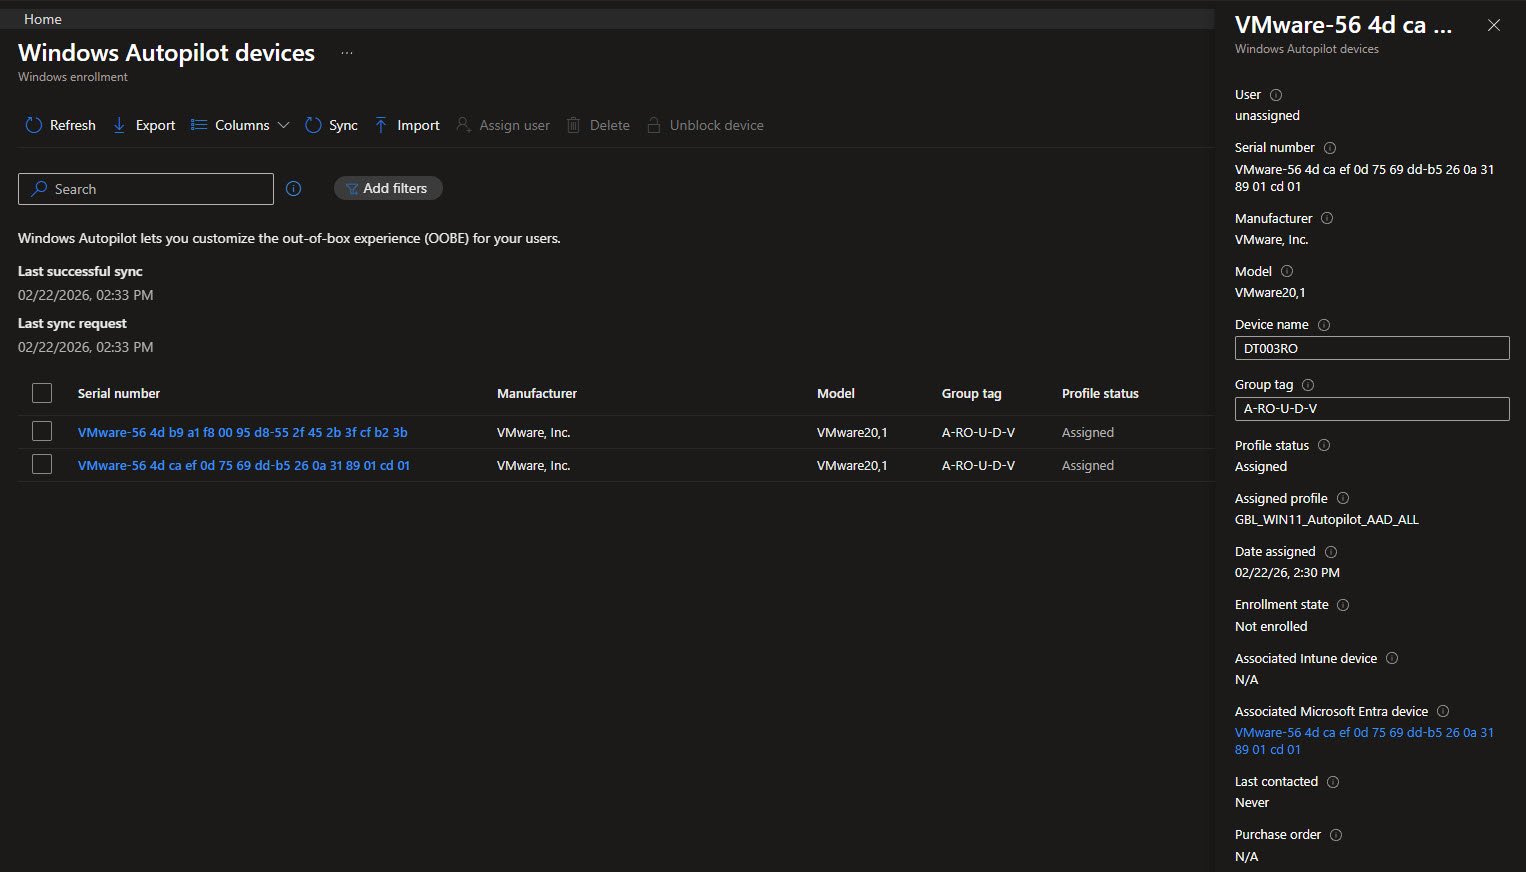The height and width of the screenshot is (872, 1526).
Task: Click the Export download icon
Action: coord(119,125)
